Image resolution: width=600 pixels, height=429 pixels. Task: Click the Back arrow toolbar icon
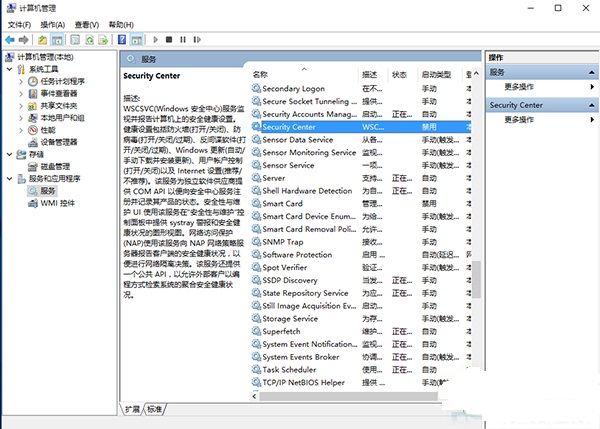pos(10,39)
